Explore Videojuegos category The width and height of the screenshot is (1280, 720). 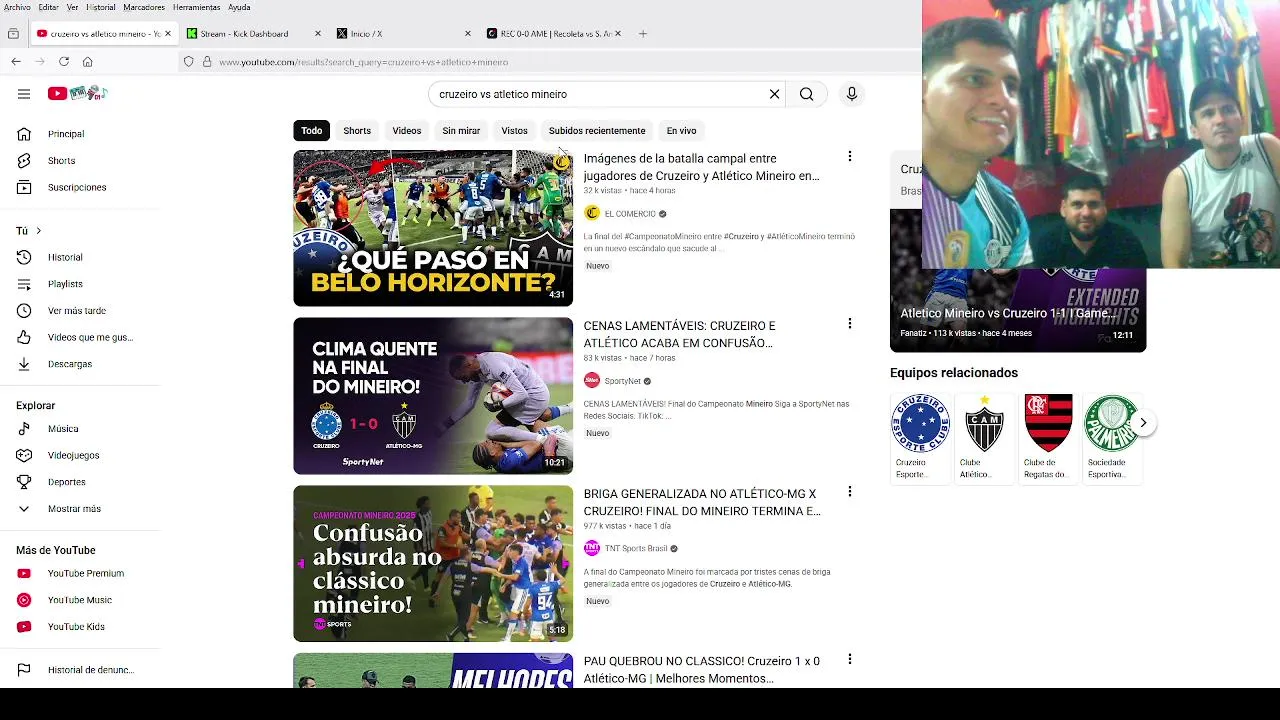73,456
